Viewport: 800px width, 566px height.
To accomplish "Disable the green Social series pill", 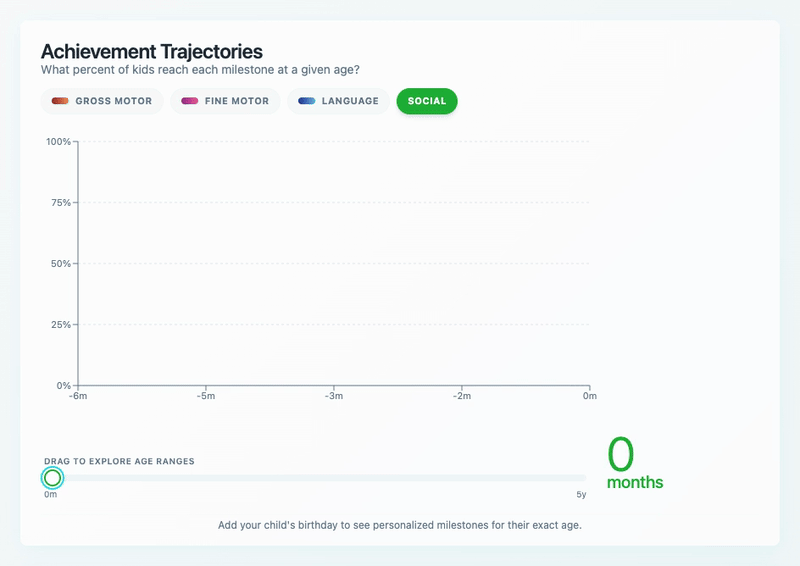I will tap(427, 101).
